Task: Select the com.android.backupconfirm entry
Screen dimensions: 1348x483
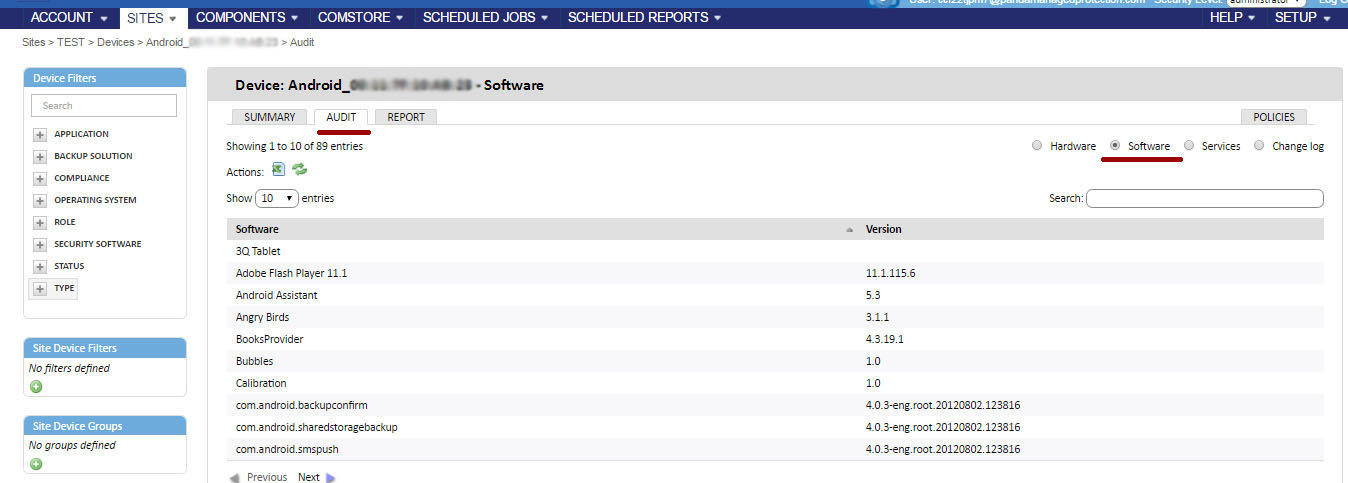Action: pyautogui.click(x=302, y=405)
